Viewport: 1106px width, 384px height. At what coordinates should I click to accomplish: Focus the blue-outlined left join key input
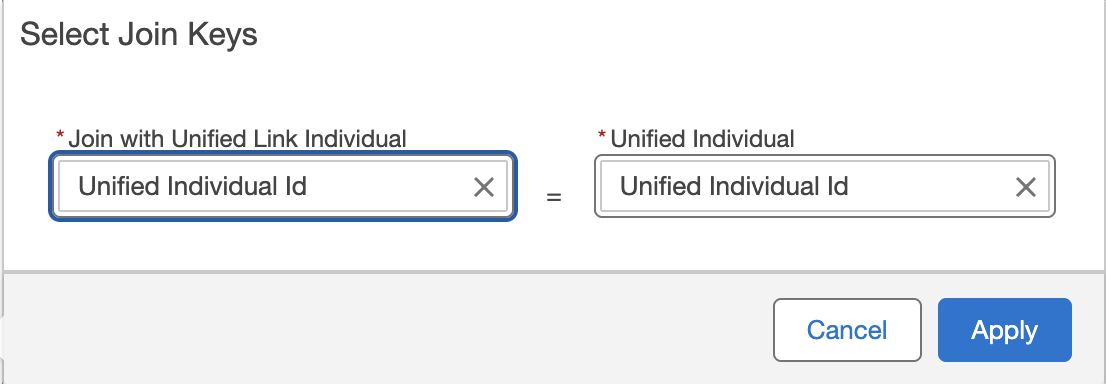(x=282, y=186)
